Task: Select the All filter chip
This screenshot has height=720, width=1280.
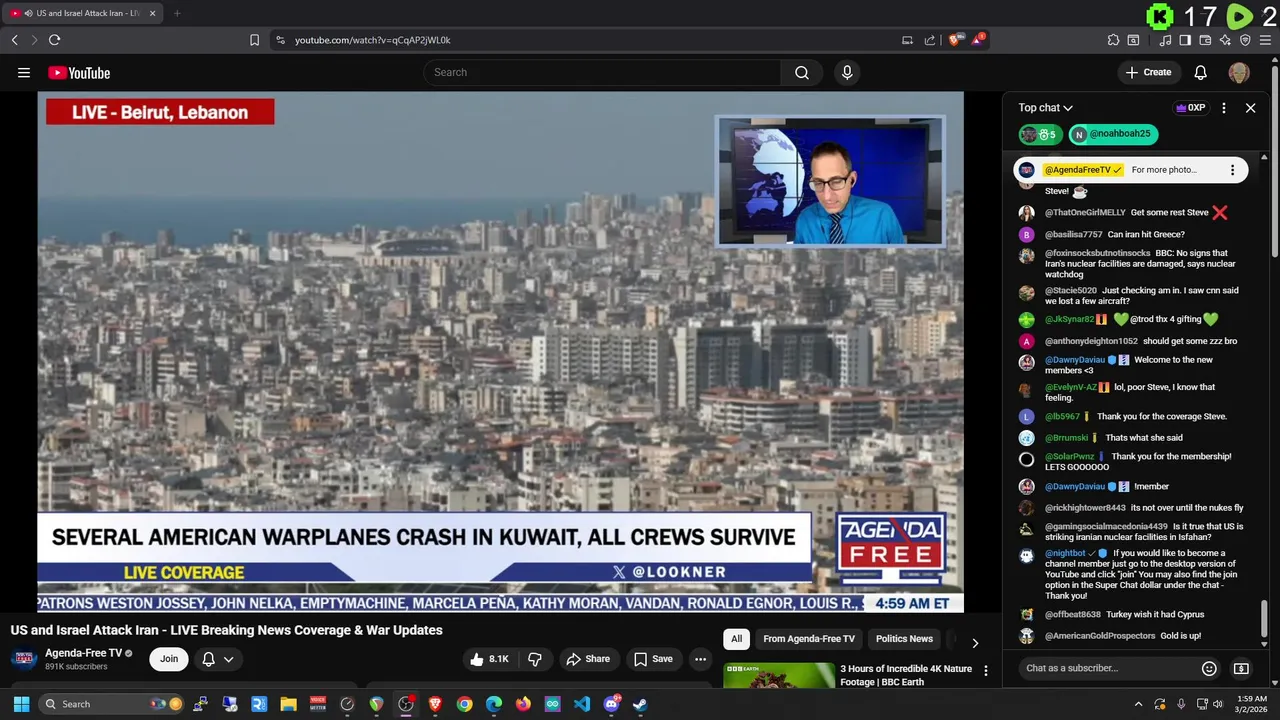Action: coord(737,639)
